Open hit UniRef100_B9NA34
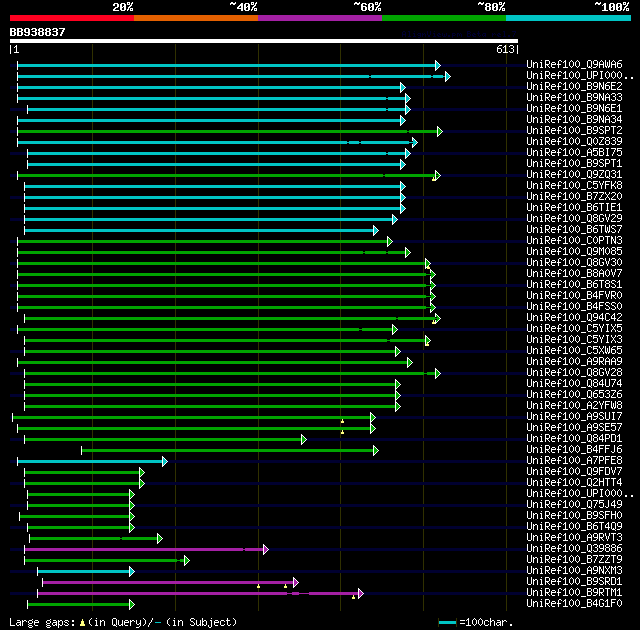 click(574, 119)
